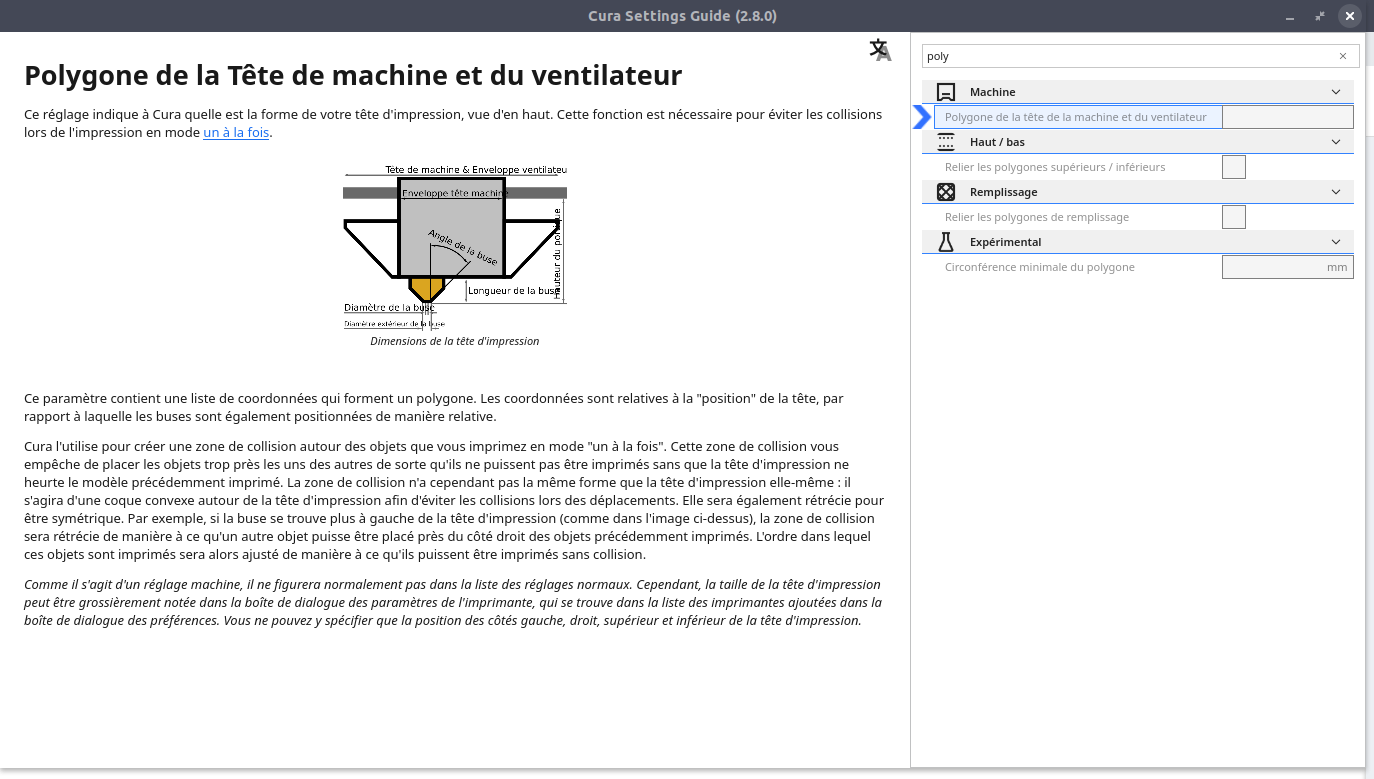Open the translation language icon
1374x779 pixels.
click(x=880, y=50)
